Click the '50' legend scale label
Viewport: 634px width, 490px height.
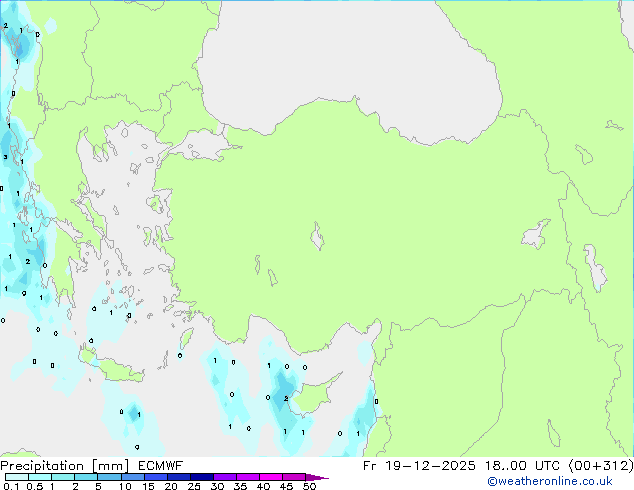coord(309,486)
